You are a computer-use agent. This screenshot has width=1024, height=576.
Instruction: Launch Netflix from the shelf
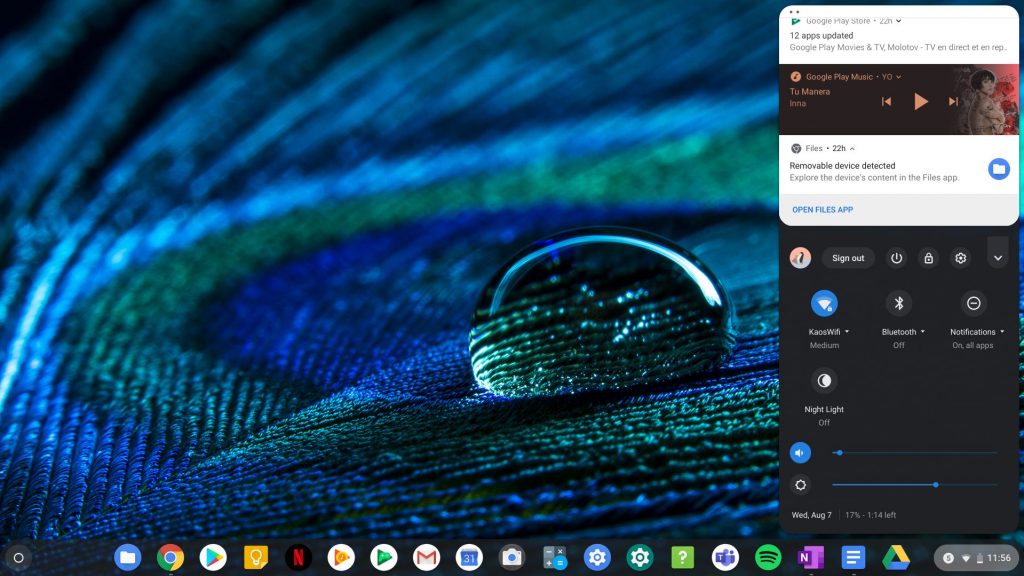pos(298,558)
